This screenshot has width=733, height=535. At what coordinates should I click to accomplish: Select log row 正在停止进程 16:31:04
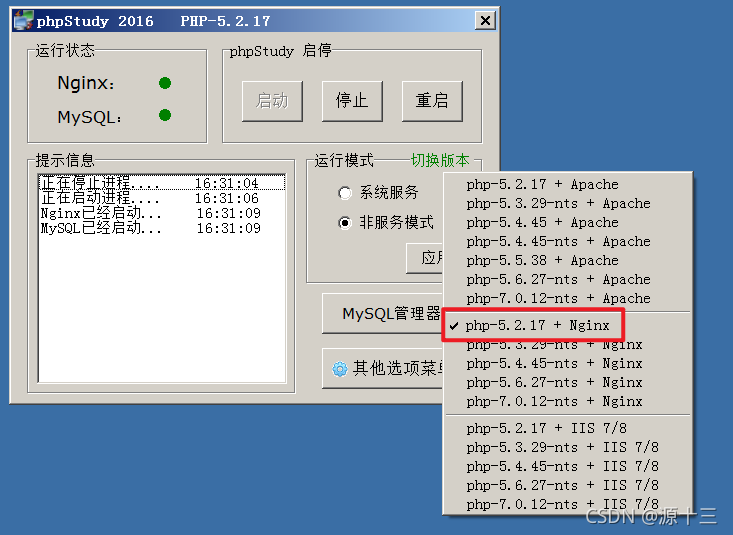162,182
